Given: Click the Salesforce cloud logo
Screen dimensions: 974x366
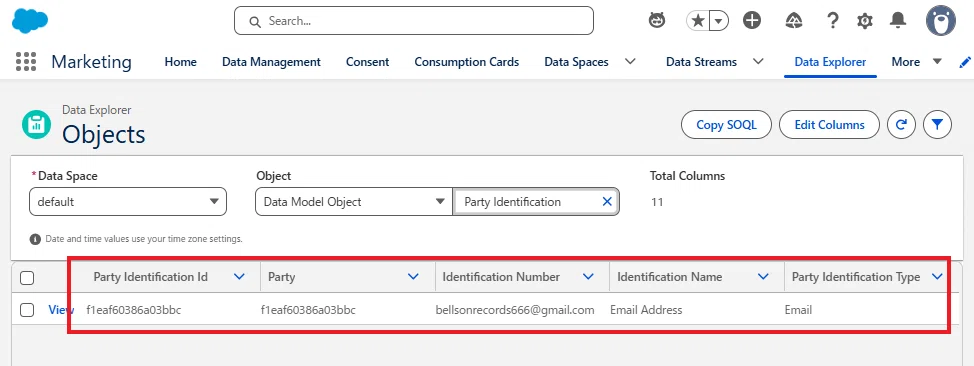Looking at the screenshot, I should point(30,21).
